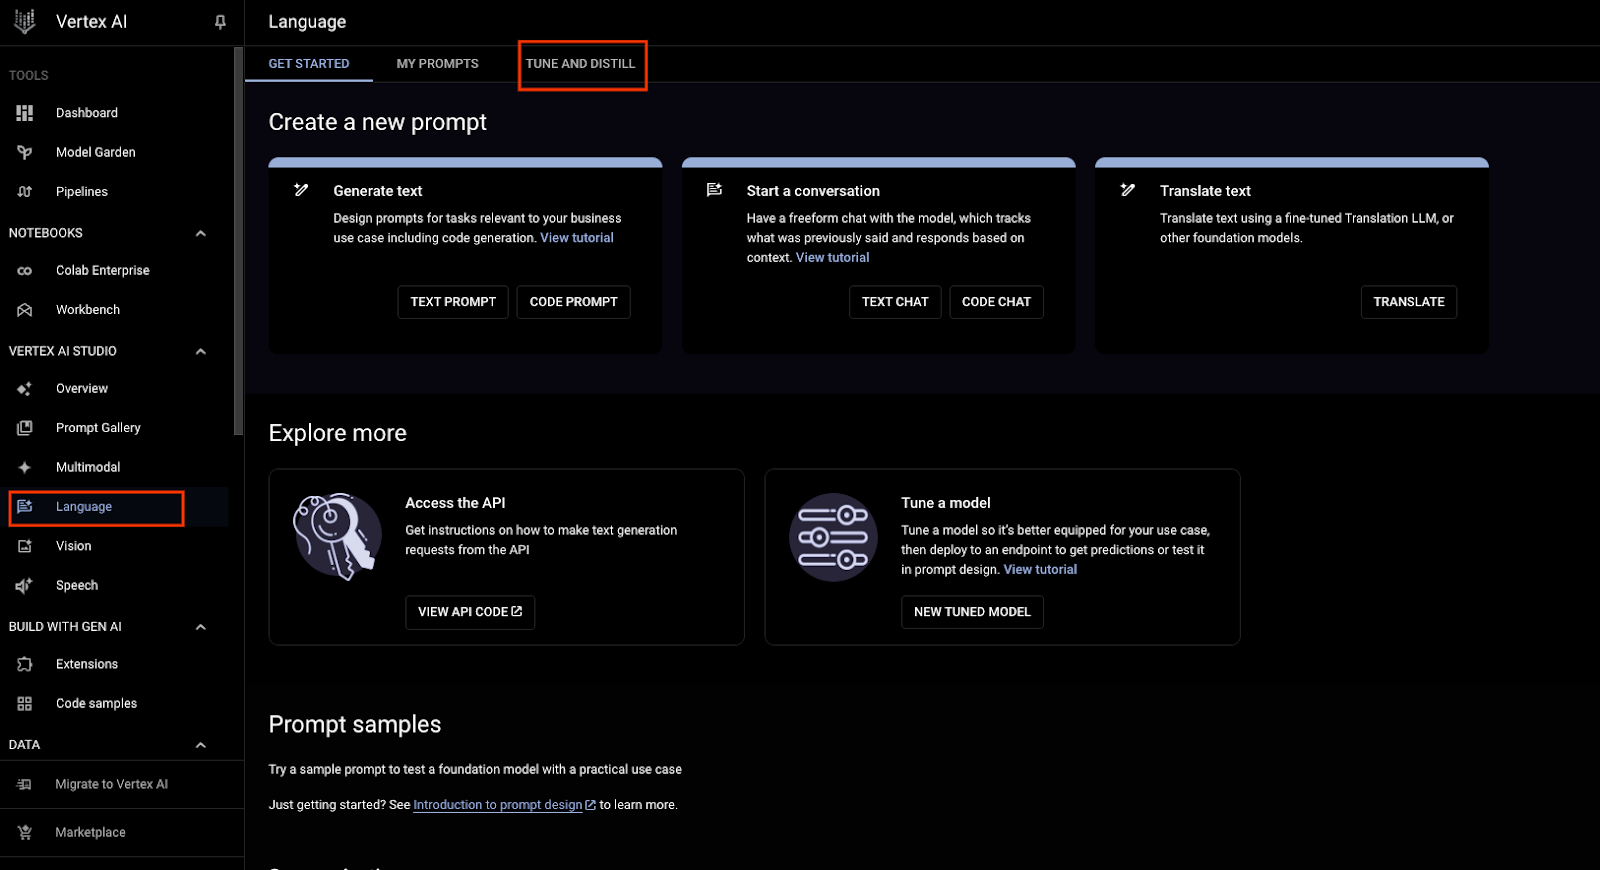Screen dimensions: 1600x870
Task: Click the Generate text wand icon
Action: pos(301,190)
